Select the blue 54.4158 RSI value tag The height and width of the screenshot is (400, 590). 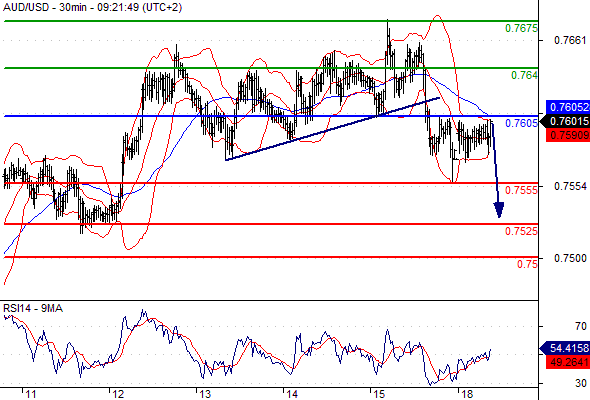click(x=566, y=348)
